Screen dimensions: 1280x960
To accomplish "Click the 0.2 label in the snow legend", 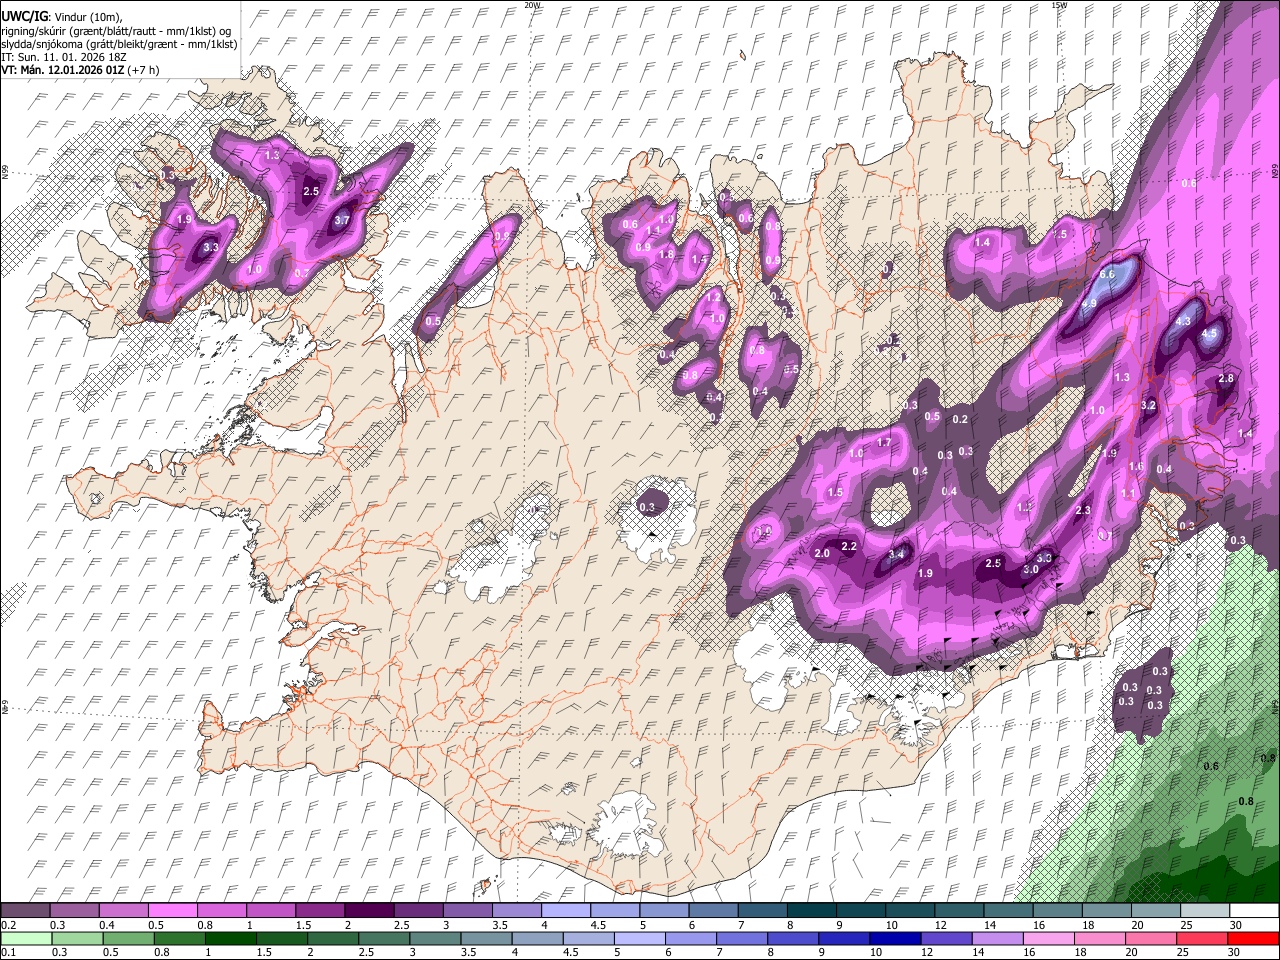I will click(8, 925).
